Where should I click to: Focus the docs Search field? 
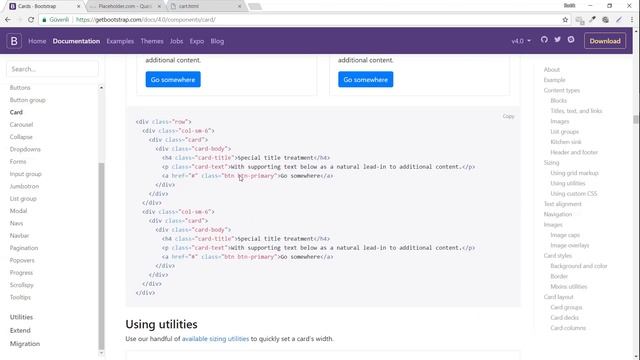click(x=52, y=69)
